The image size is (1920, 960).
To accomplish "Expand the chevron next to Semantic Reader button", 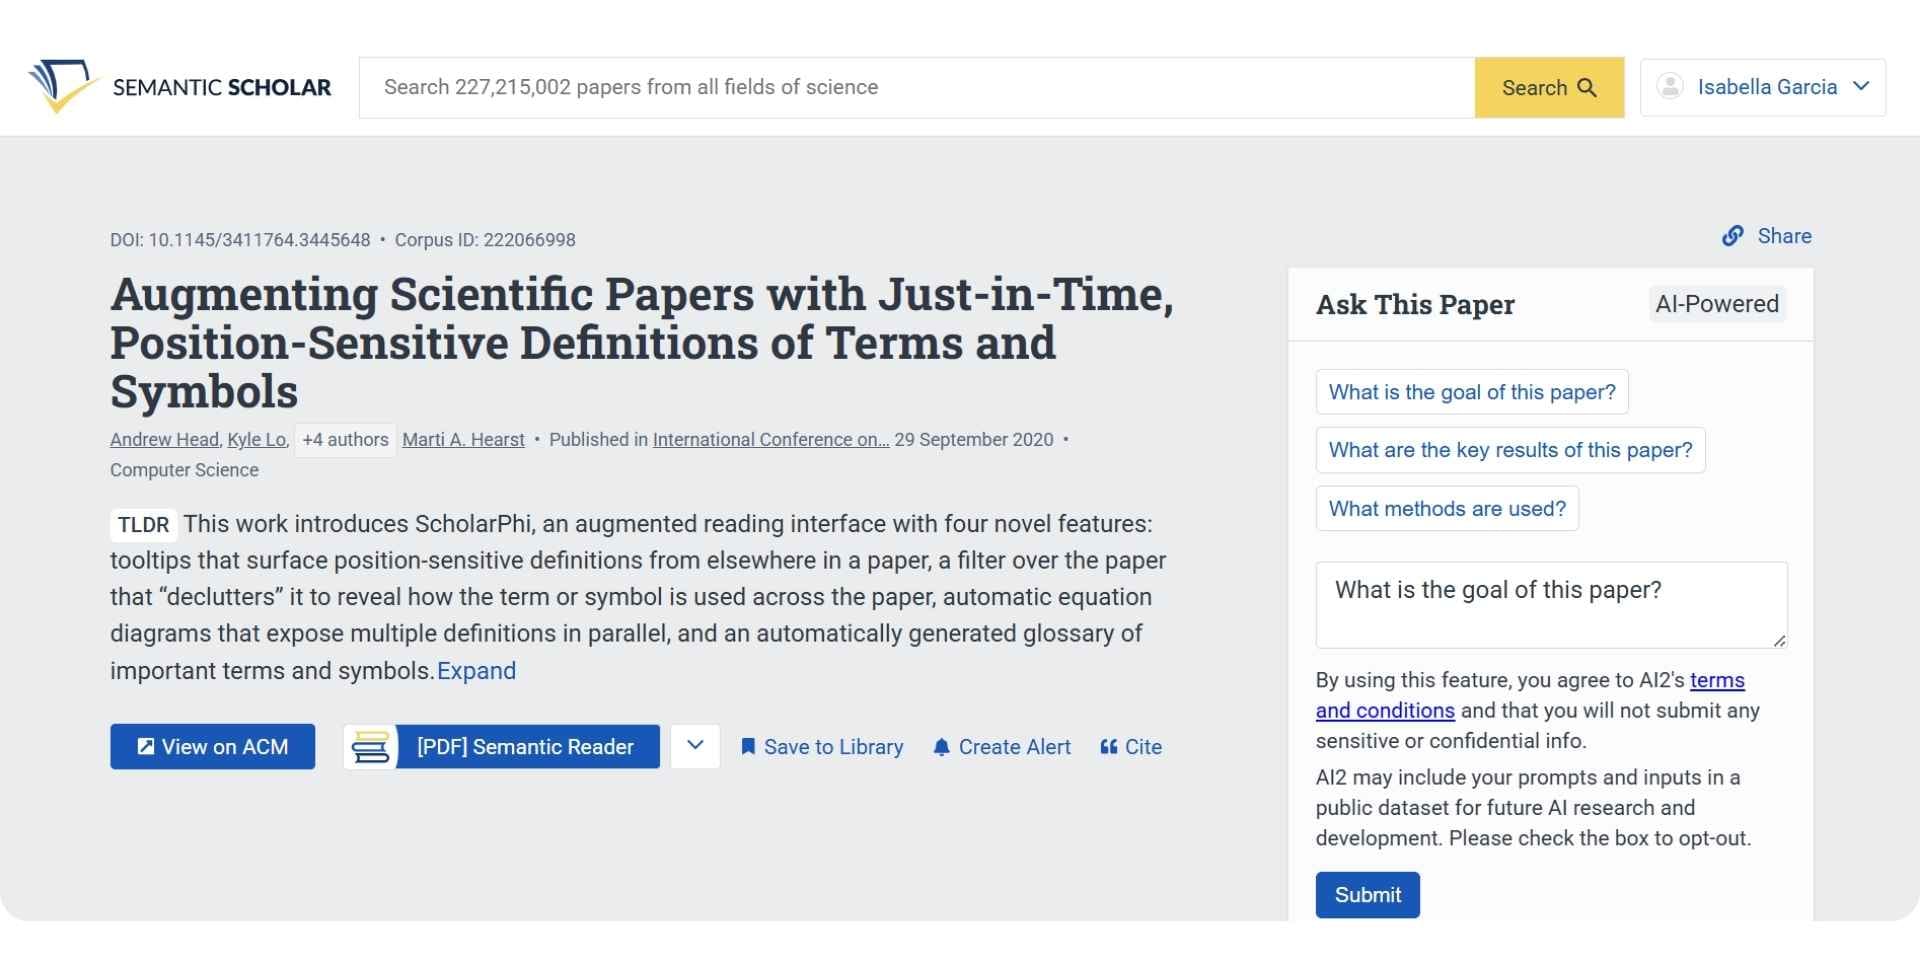I will (x=695, y=746).
